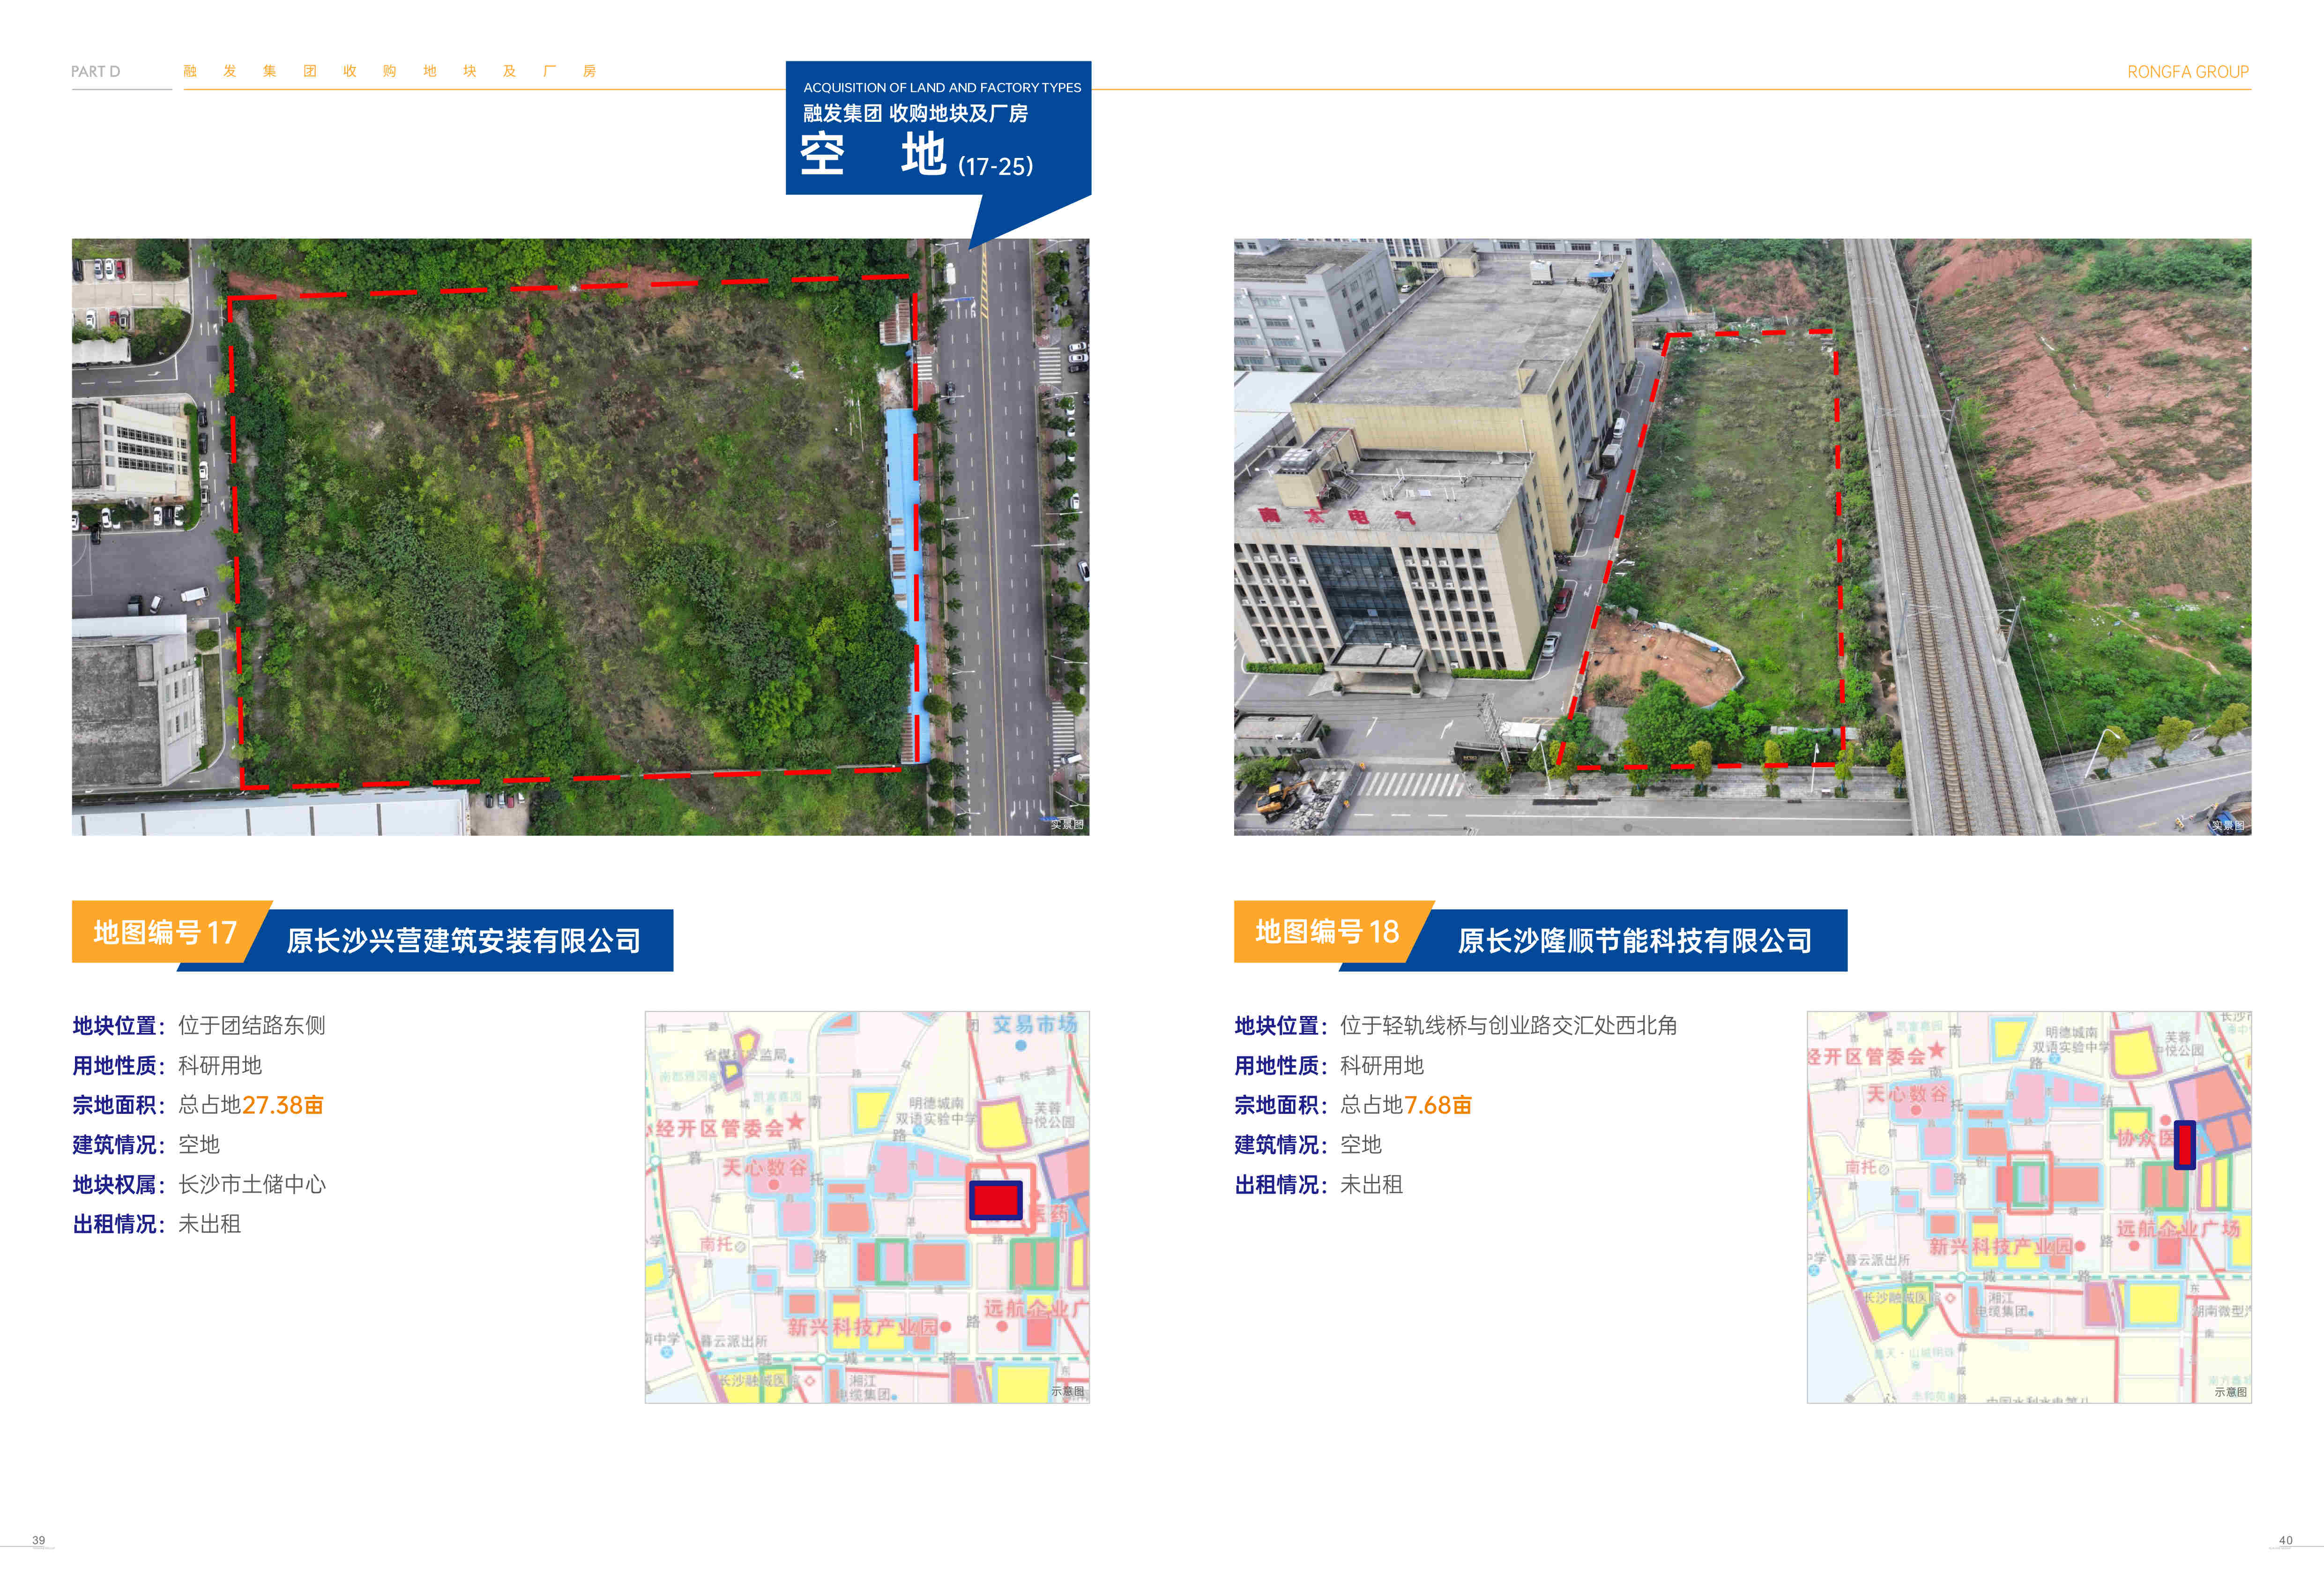2324x1577 pixels.
Task: Click the aerial photo of plot 17
Action: 580,536
